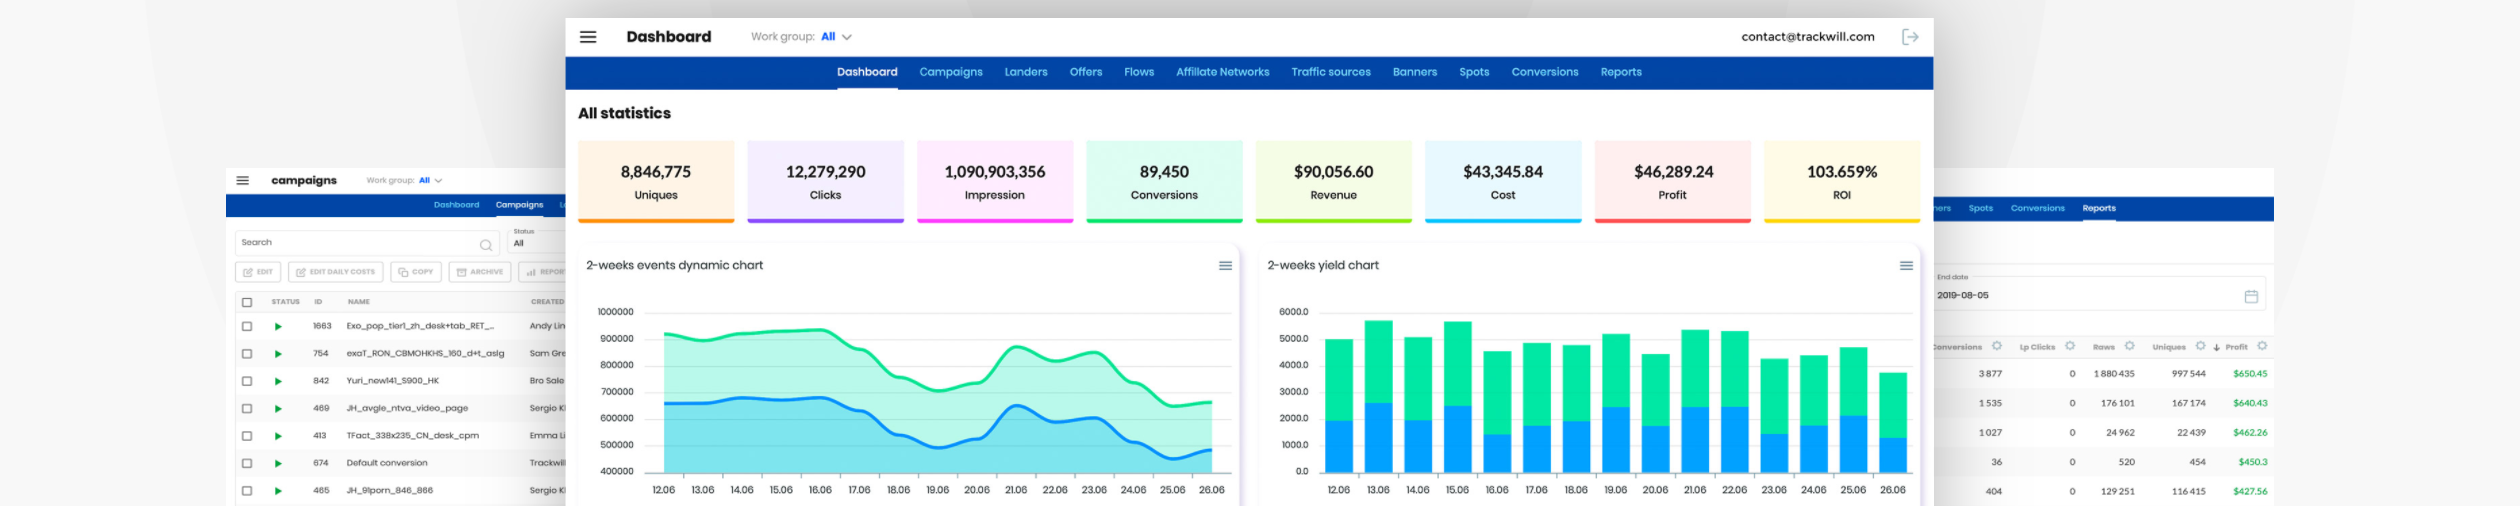This screenshot has width=2520, height=506.
Task: Click play status icon for campaign 469
Action: pyautogui.click(x=278, y=409)
